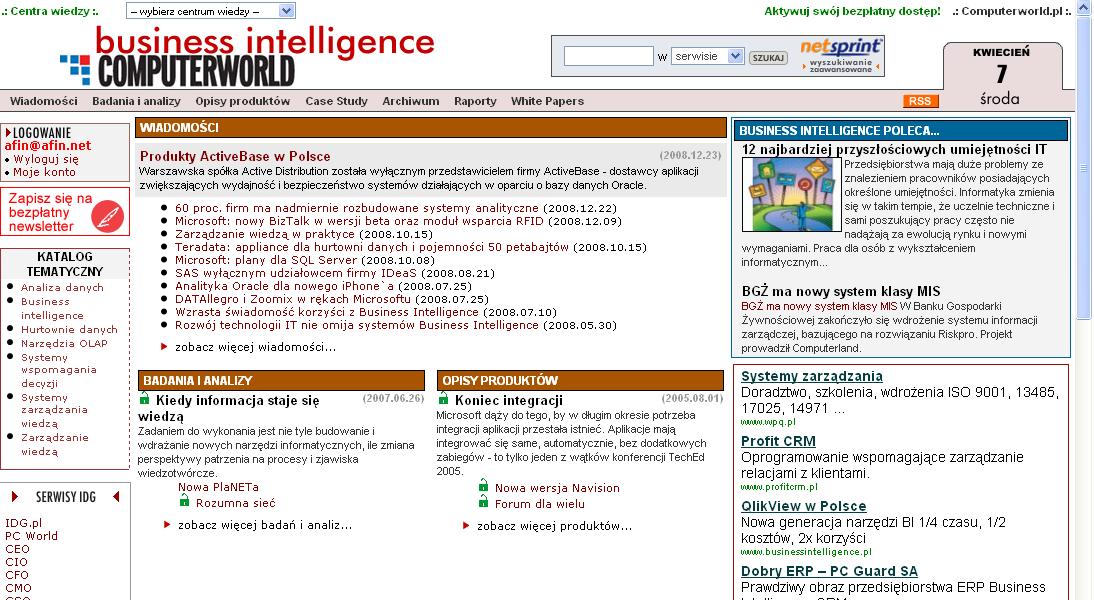Screen dimensions: 1094x600
Task: Click 'Systemy wspomagania decyzji' catalog link
Action: 59,370
